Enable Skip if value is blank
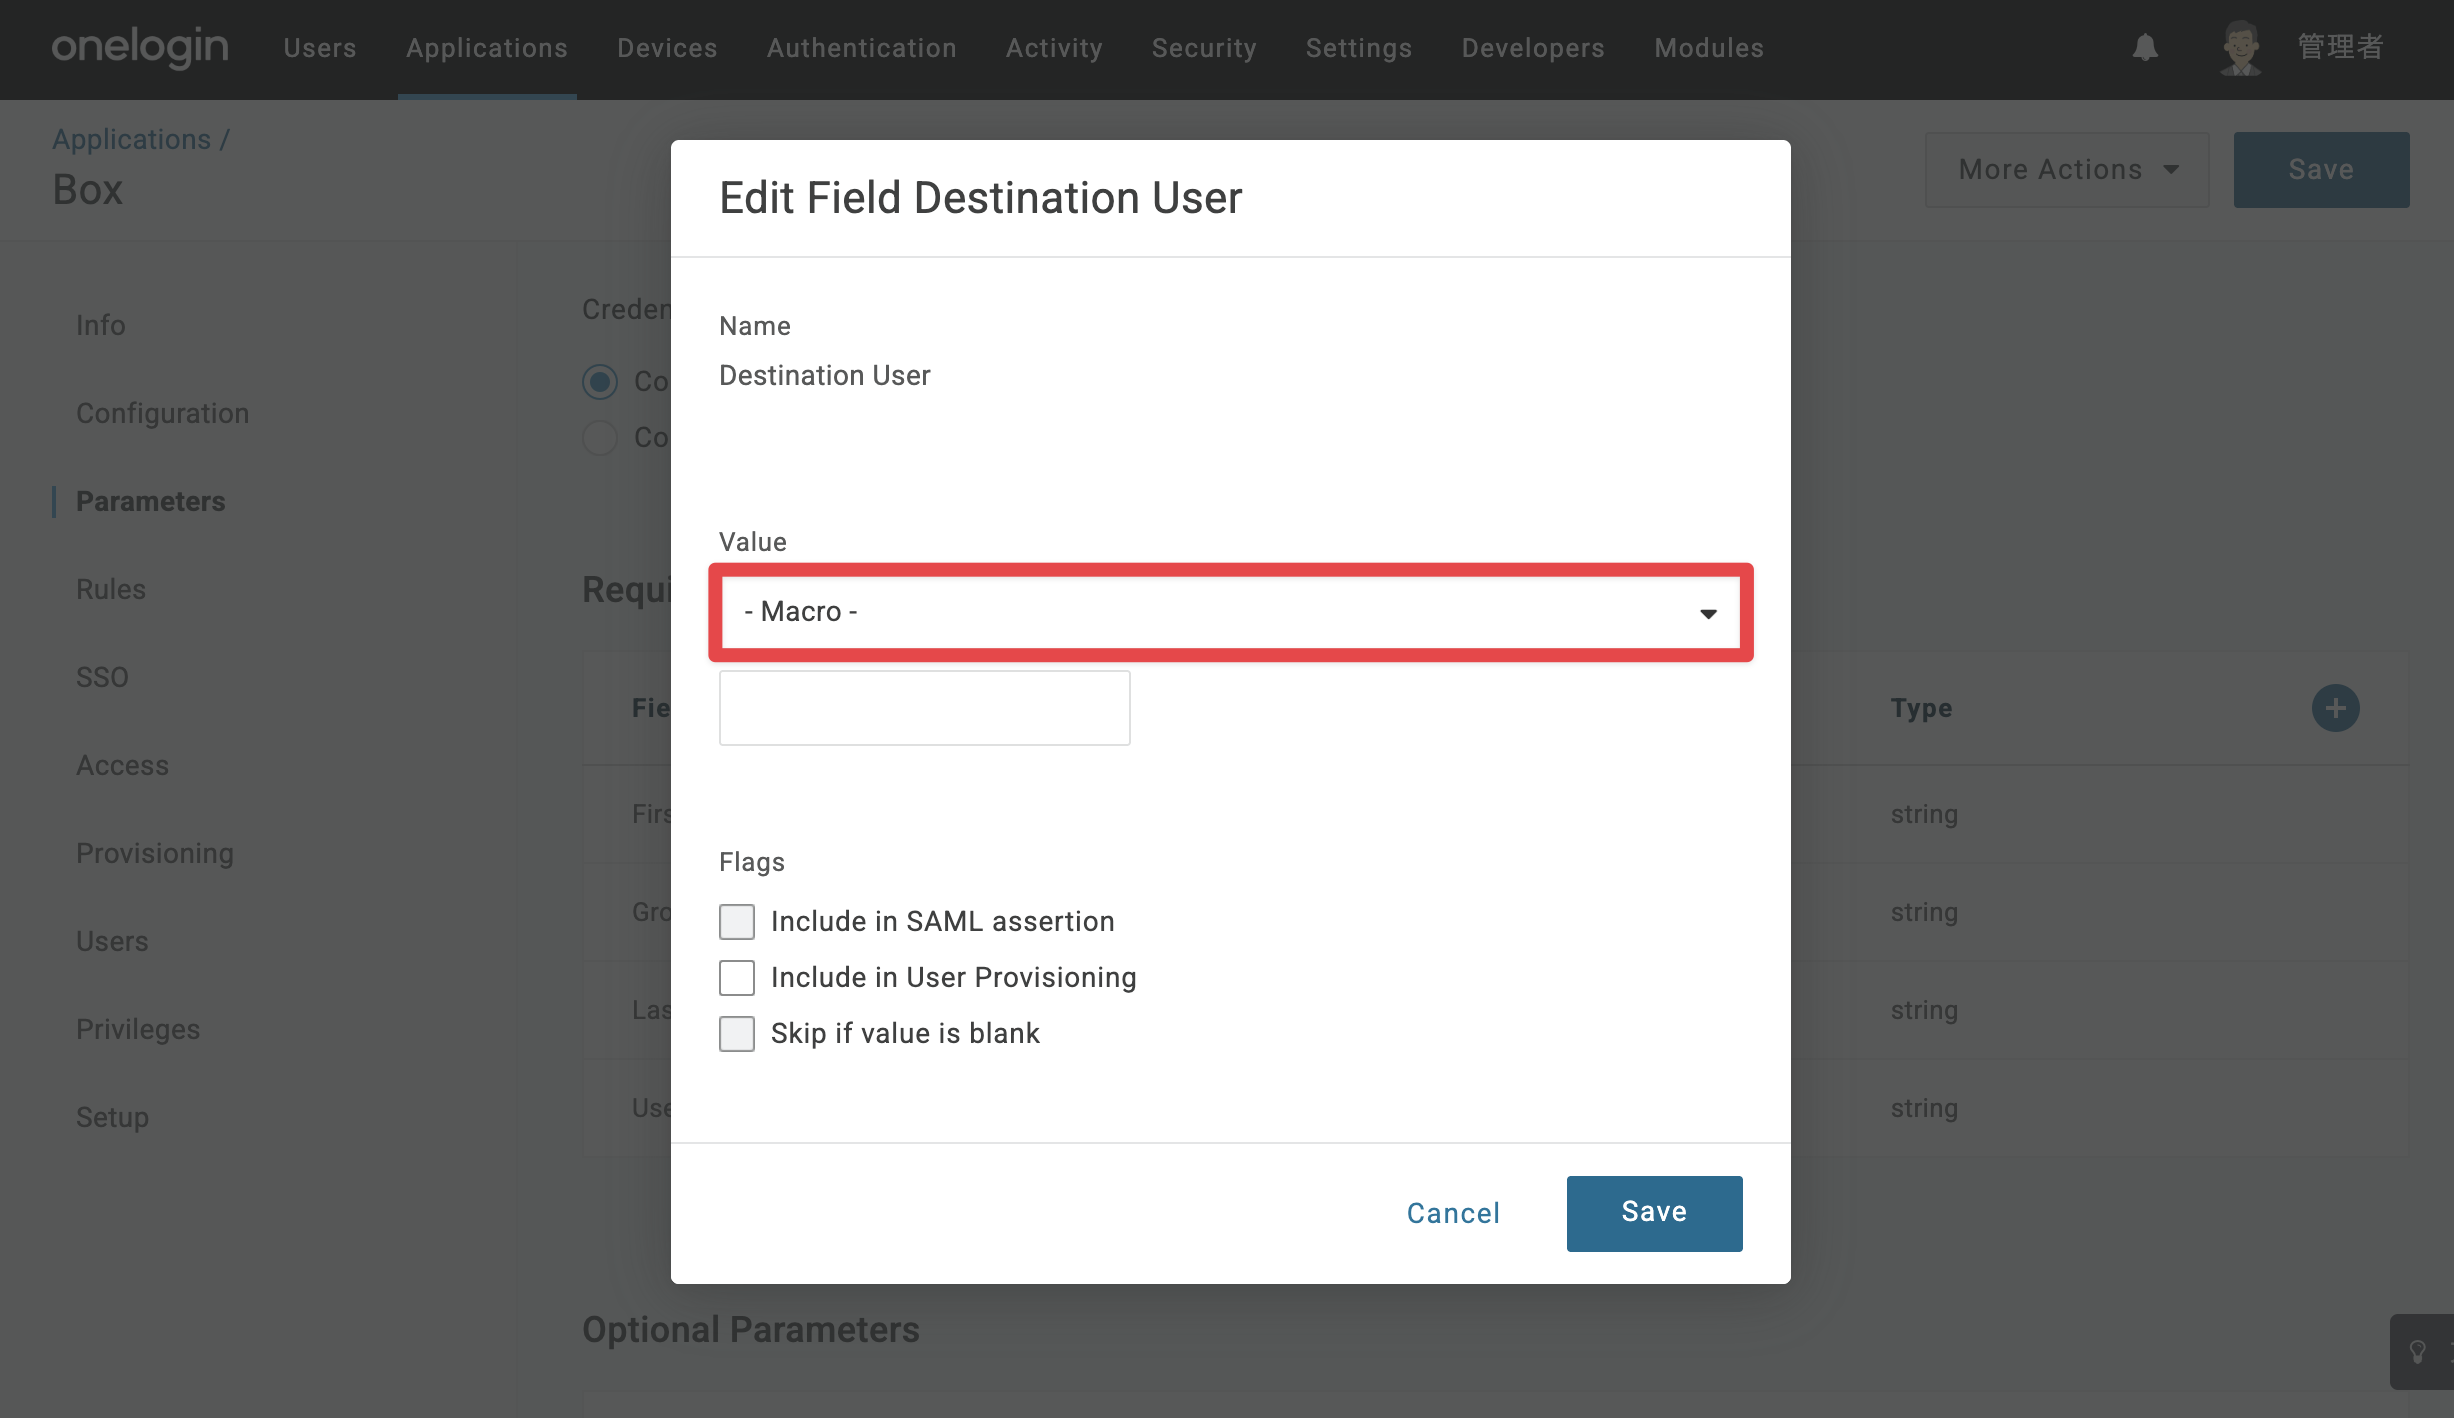Image resolution: width=2454 pixels, height=1418 pixels. point(737,1033)
